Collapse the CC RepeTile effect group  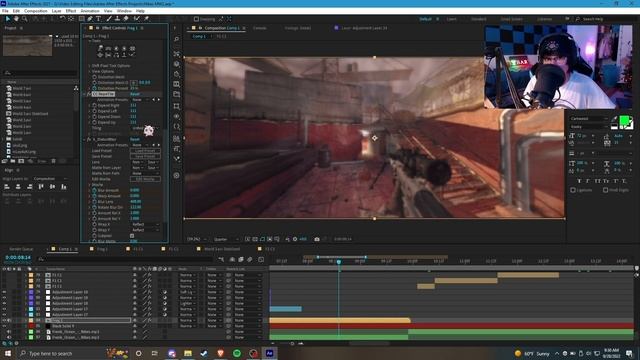[x=85, y=94]
